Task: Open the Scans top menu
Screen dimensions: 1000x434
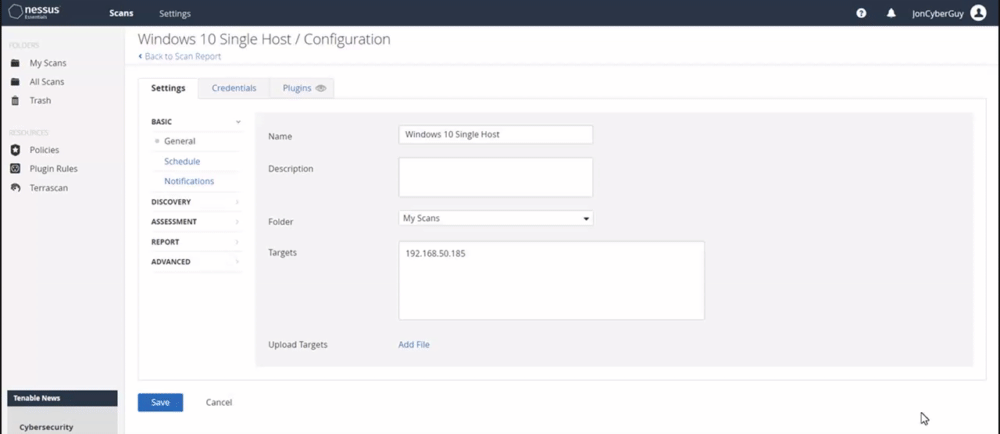Action: coord(121,13)
